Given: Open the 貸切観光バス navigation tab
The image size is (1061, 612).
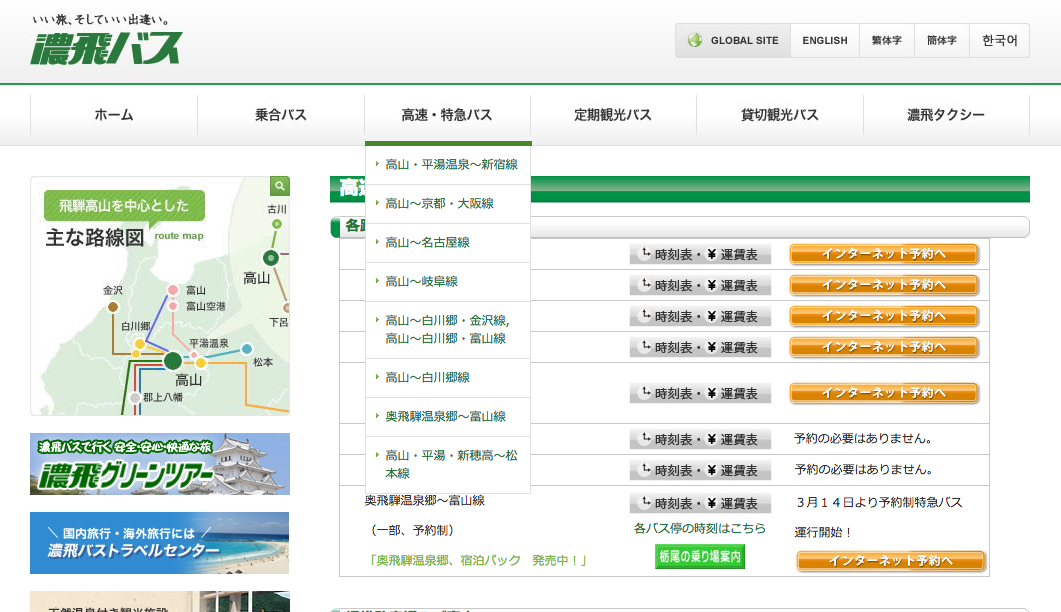Looking at the screenshot, I should pyautogui.click(x=780, y=115).
